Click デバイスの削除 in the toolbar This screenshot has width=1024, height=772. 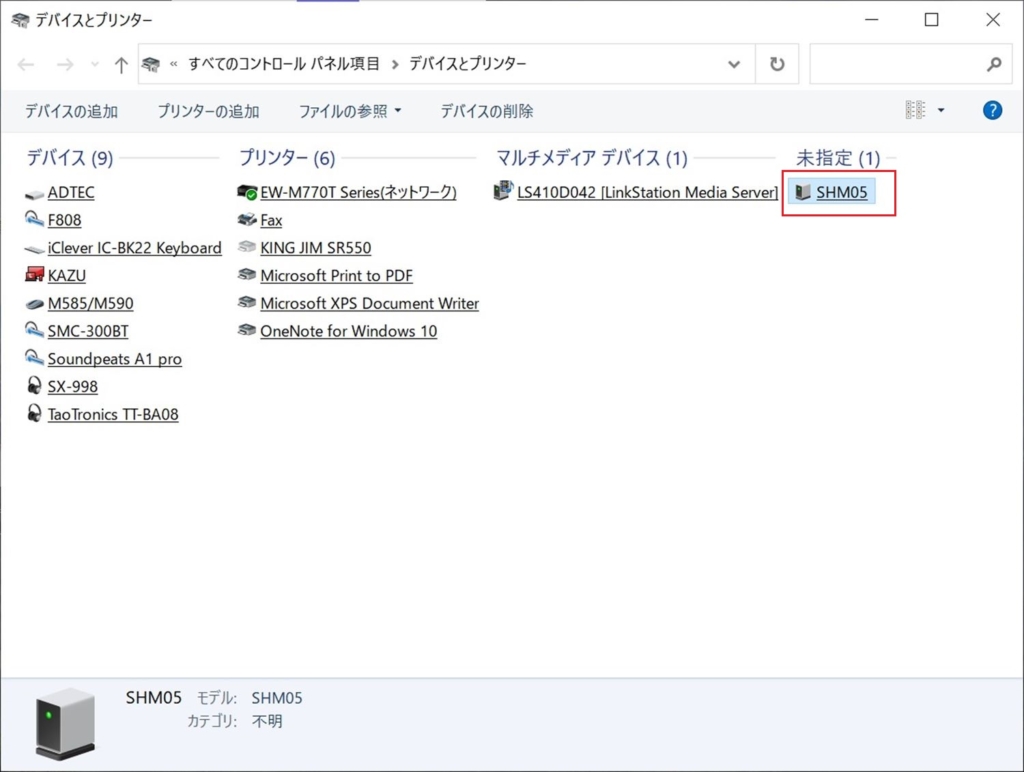(x=487, y=111)
